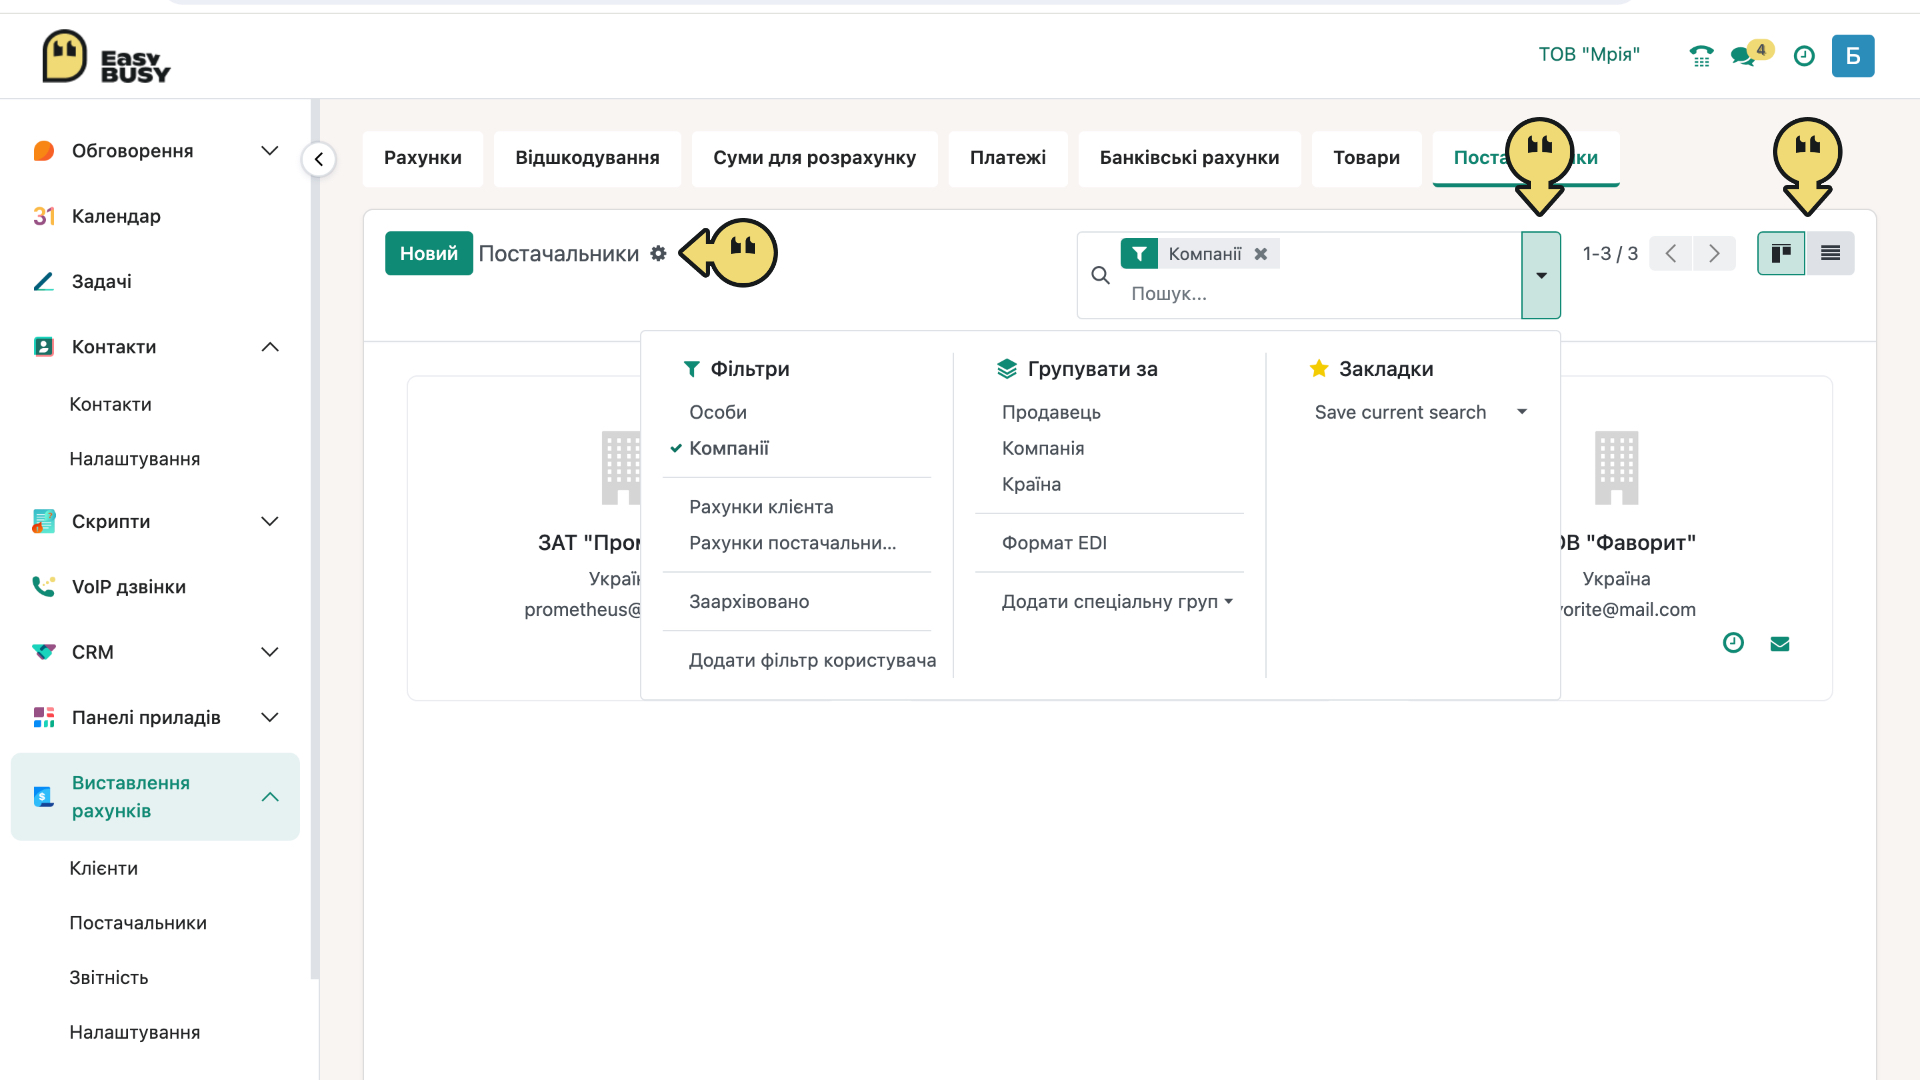The width and height of the screenshot is (1920, 1080).
Task: Open the activities clock icon in header
Action: point(1804,56)
